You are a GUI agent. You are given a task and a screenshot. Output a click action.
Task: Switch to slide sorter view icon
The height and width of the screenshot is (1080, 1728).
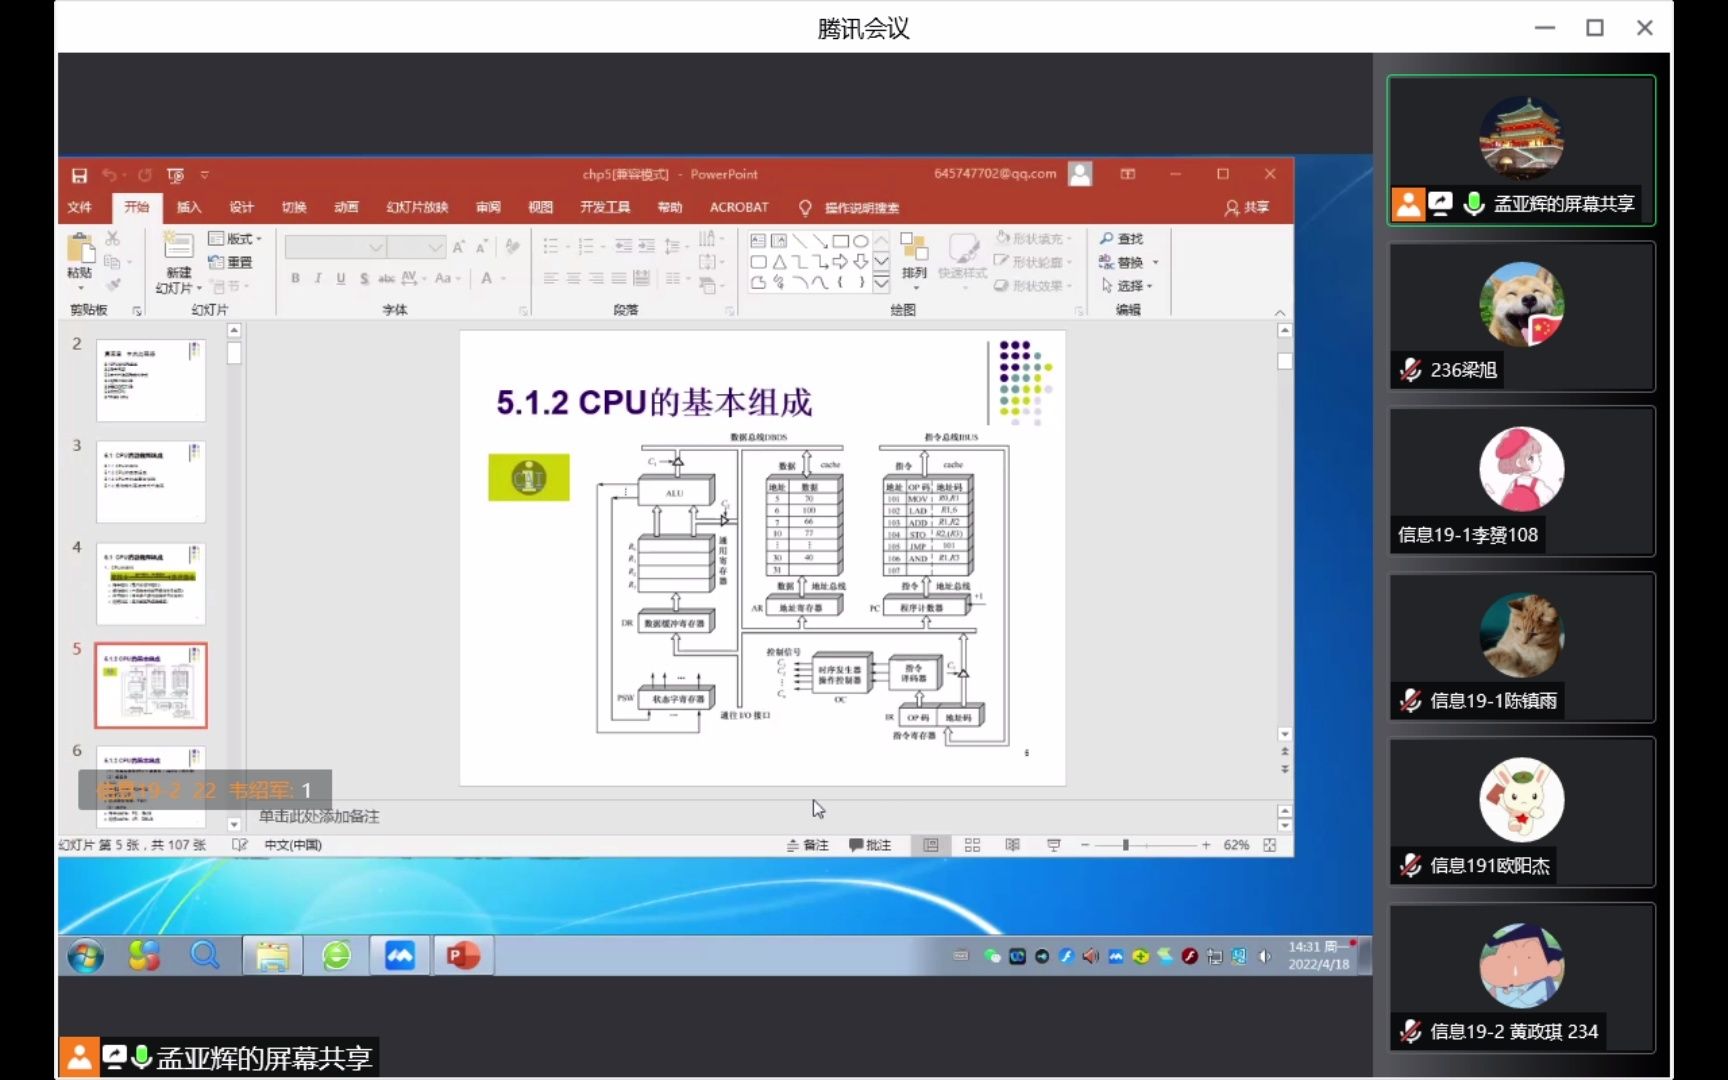tap(972, 845)
